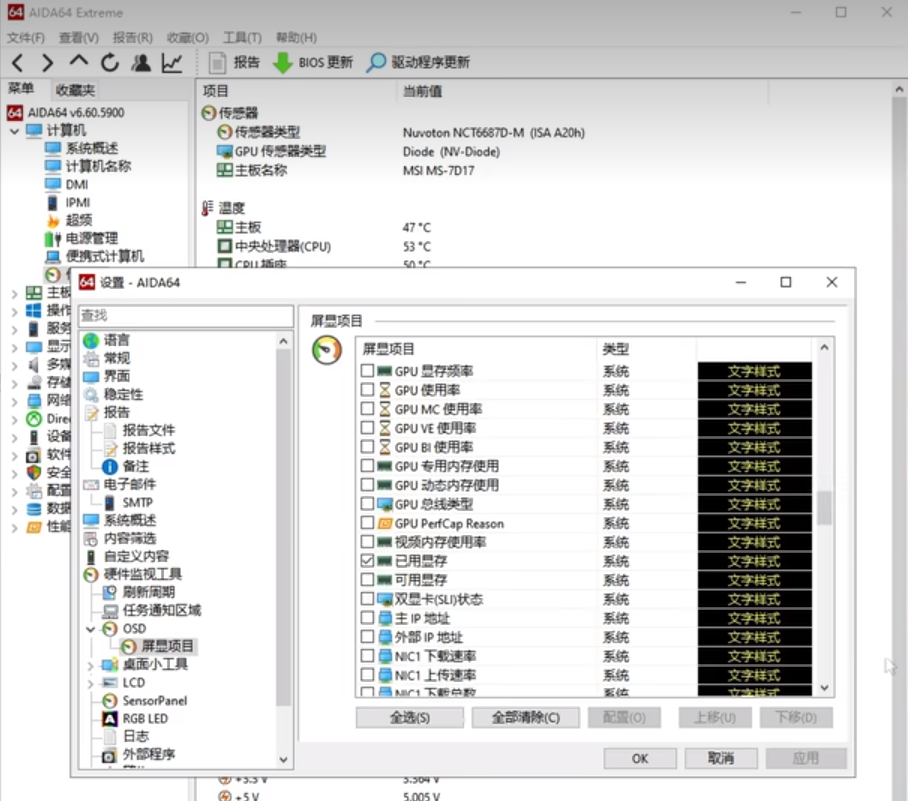Click the 全选(S) button
The width and height of the screenshot is (908, 801).
tap(409, 718)
